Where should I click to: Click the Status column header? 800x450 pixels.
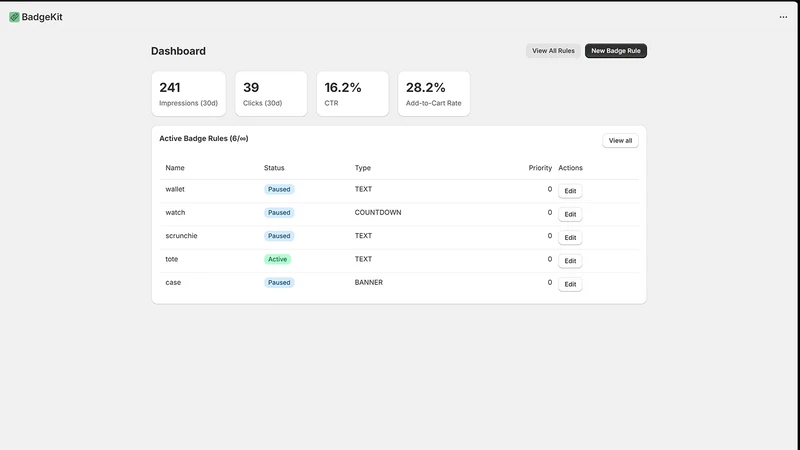tap(274, 168)
